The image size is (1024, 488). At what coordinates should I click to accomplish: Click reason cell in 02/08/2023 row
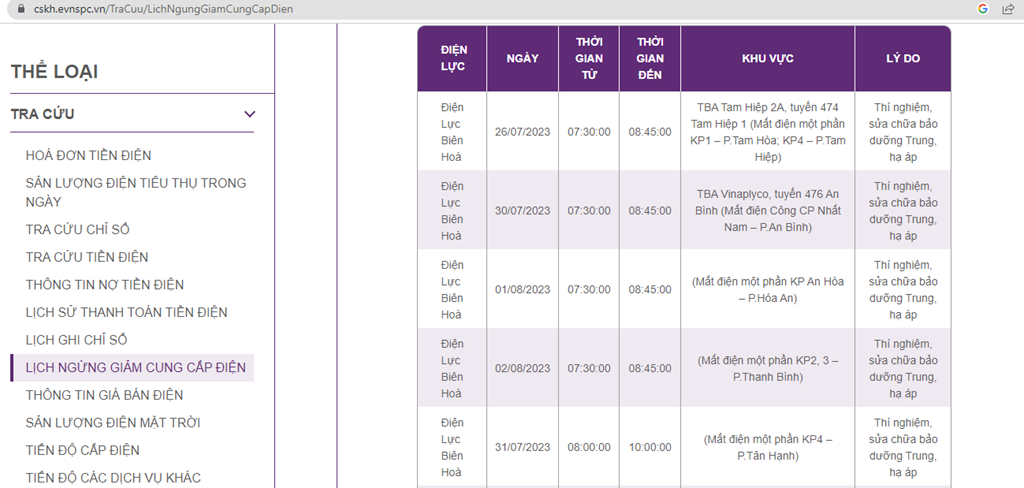coord(903,368)
